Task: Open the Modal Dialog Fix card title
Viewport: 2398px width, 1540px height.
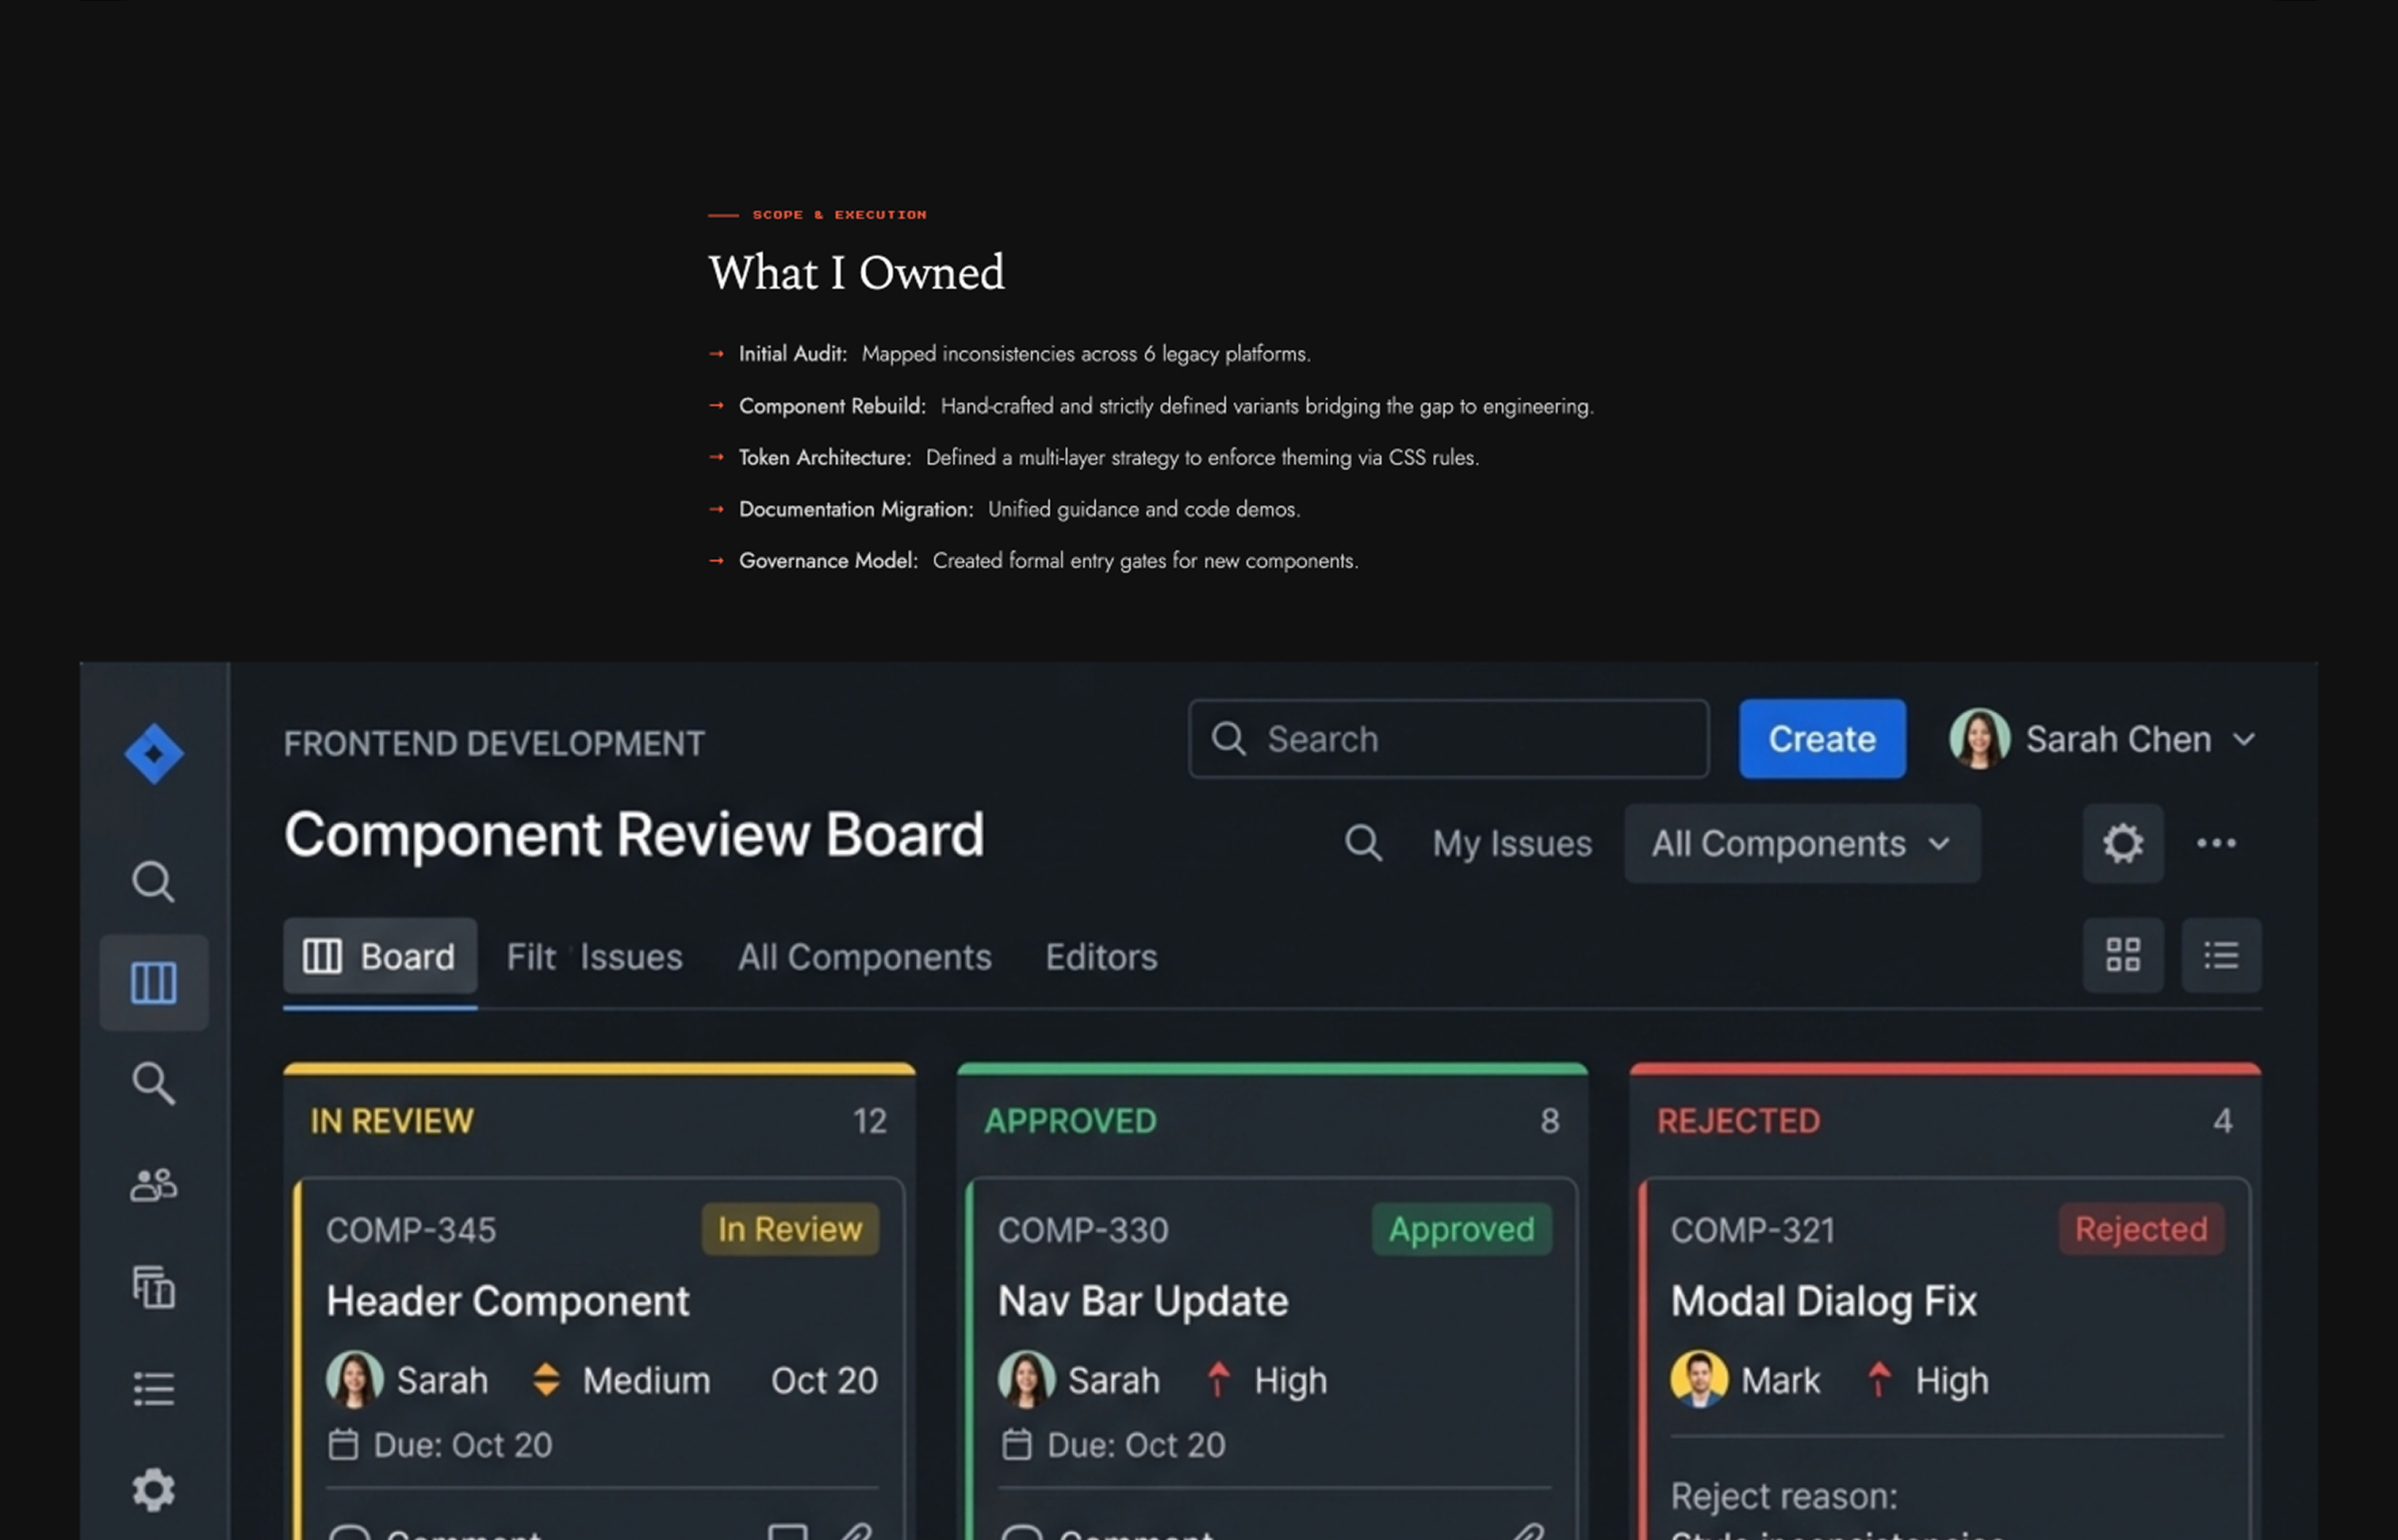Action: (x=1824, y=1301)
